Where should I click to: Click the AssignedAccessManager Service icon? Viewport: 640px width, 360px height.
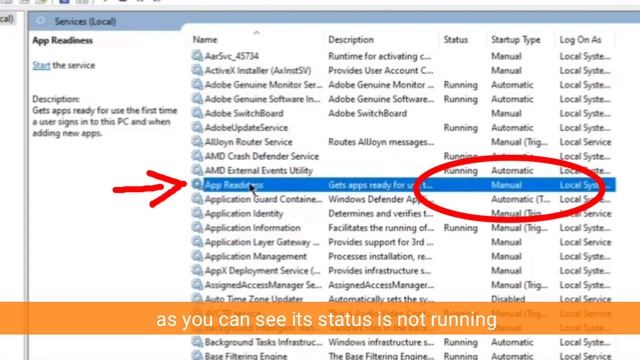click(197, 284)
